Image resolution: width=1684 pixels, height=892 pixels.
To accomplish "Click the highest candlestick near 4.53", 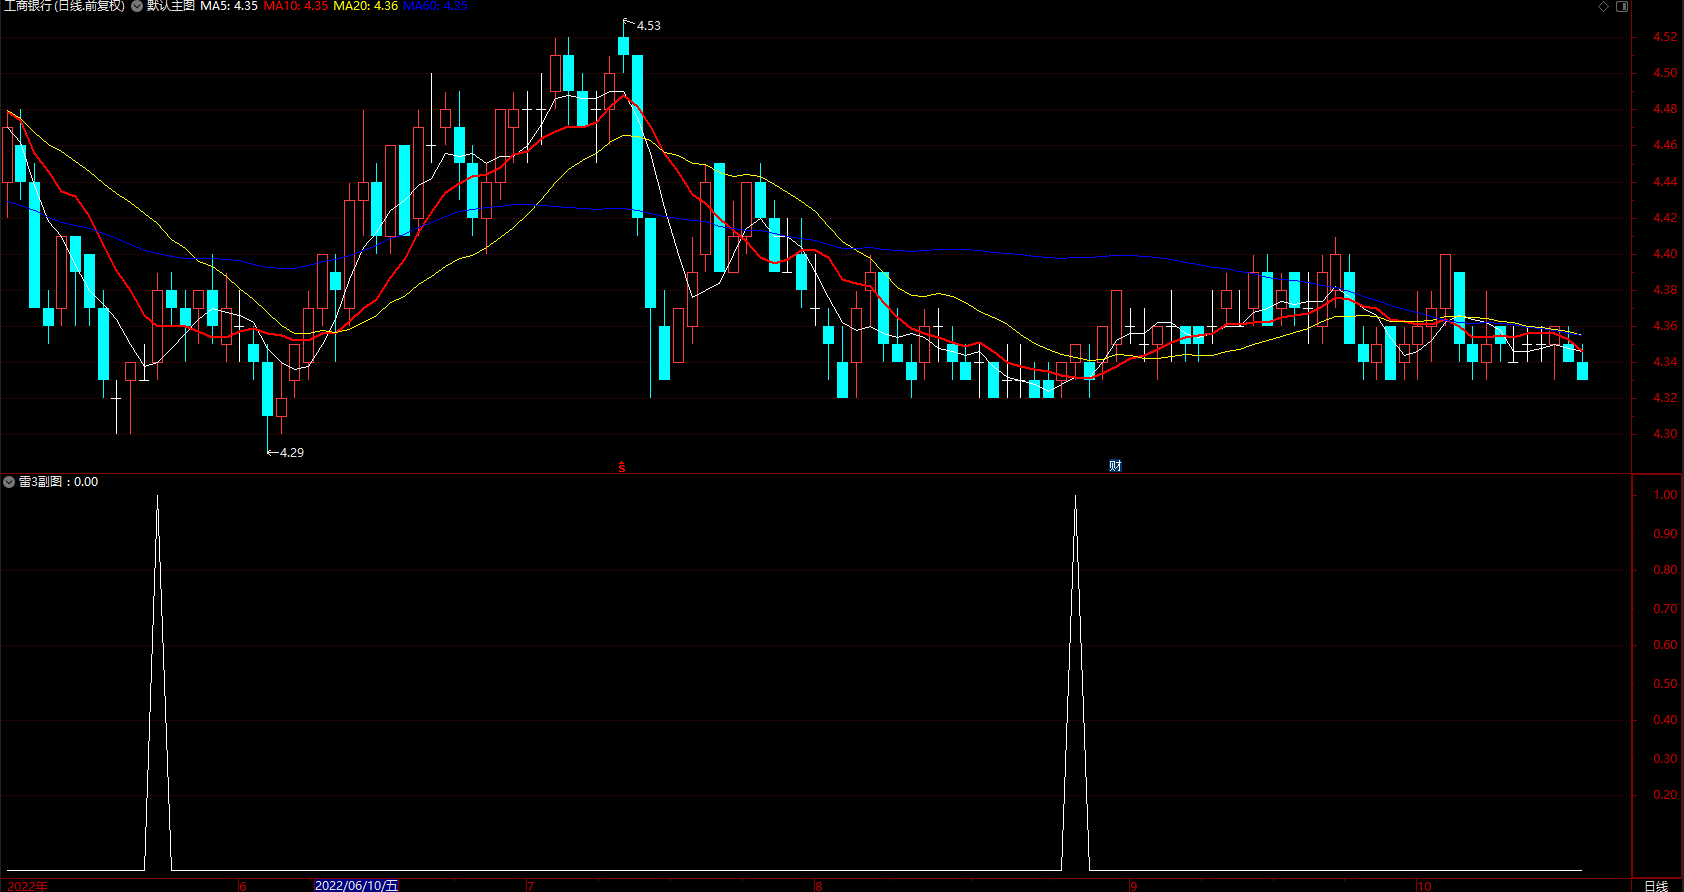I will (624, 46).
